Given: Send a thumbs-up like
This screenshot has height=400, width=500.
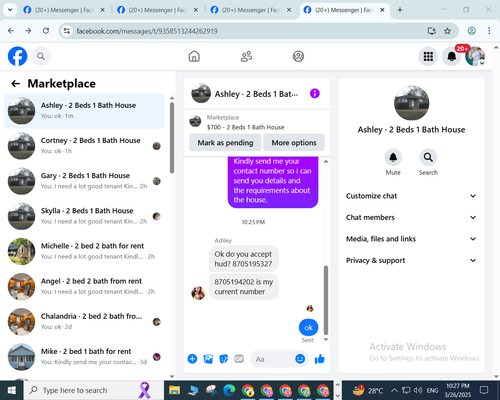Looking at the screenshot, I should pos(320,359).
